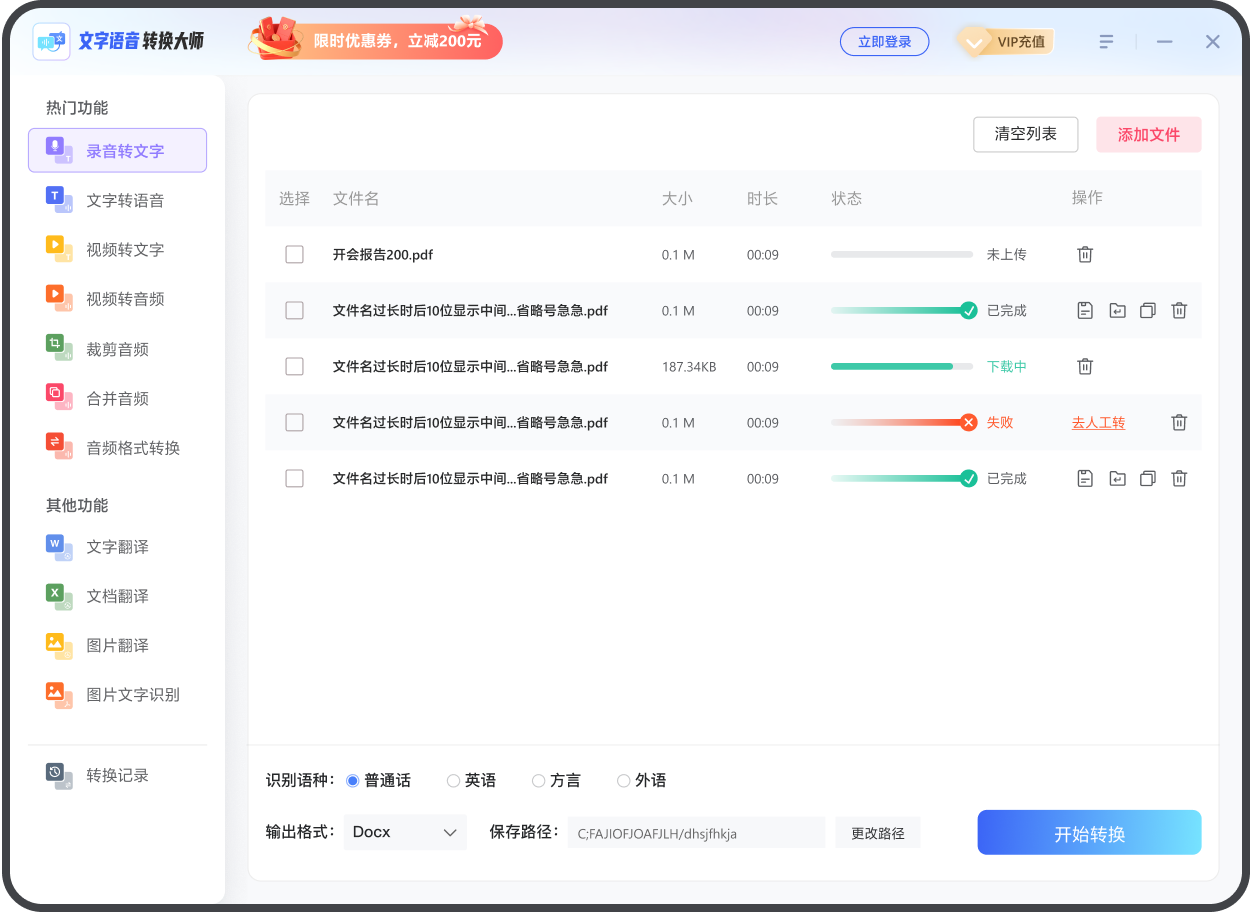Open 去人工转 link on the failed file
This screenshot has height=912, width=1252.
coord(1097,422)
